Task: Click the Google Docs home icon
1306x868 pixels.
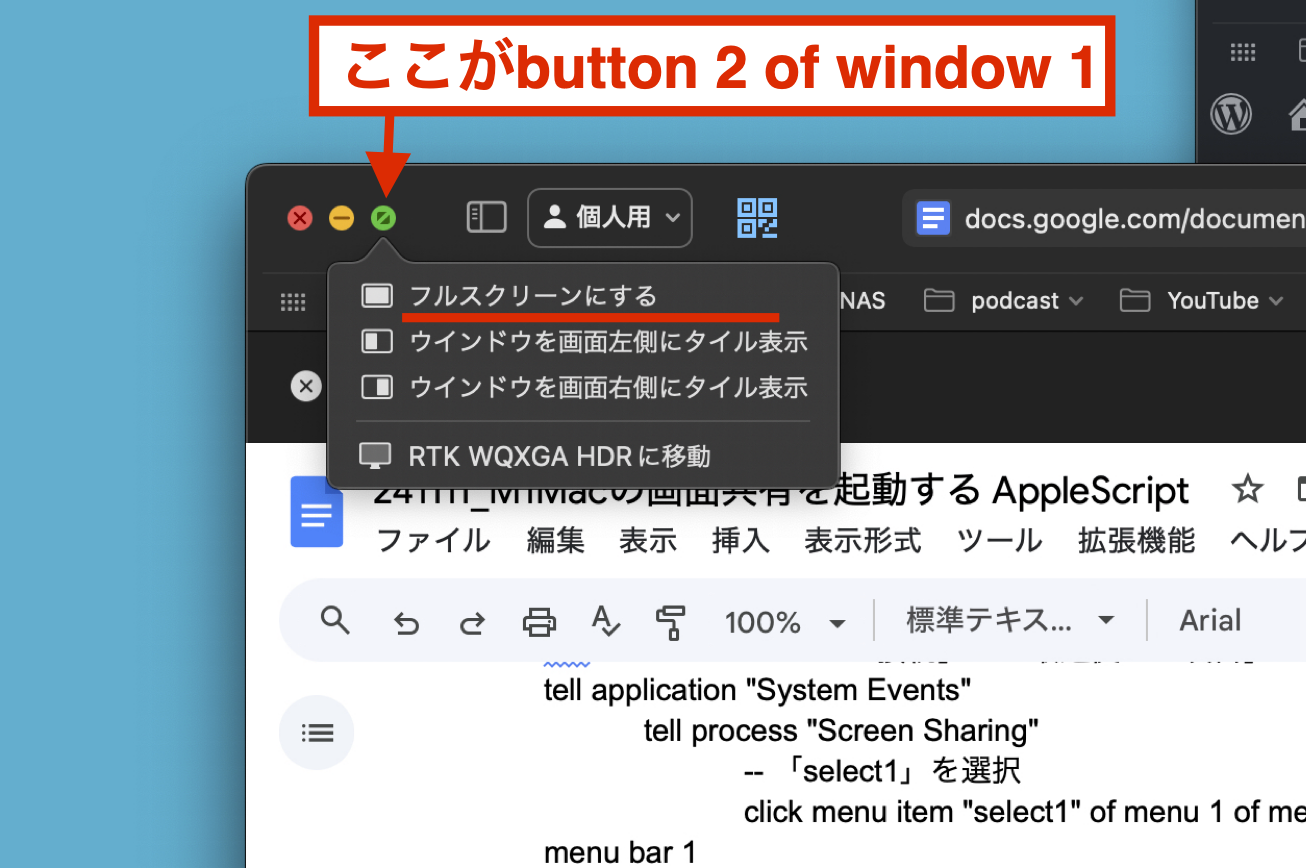Action: tap(316, 513)
